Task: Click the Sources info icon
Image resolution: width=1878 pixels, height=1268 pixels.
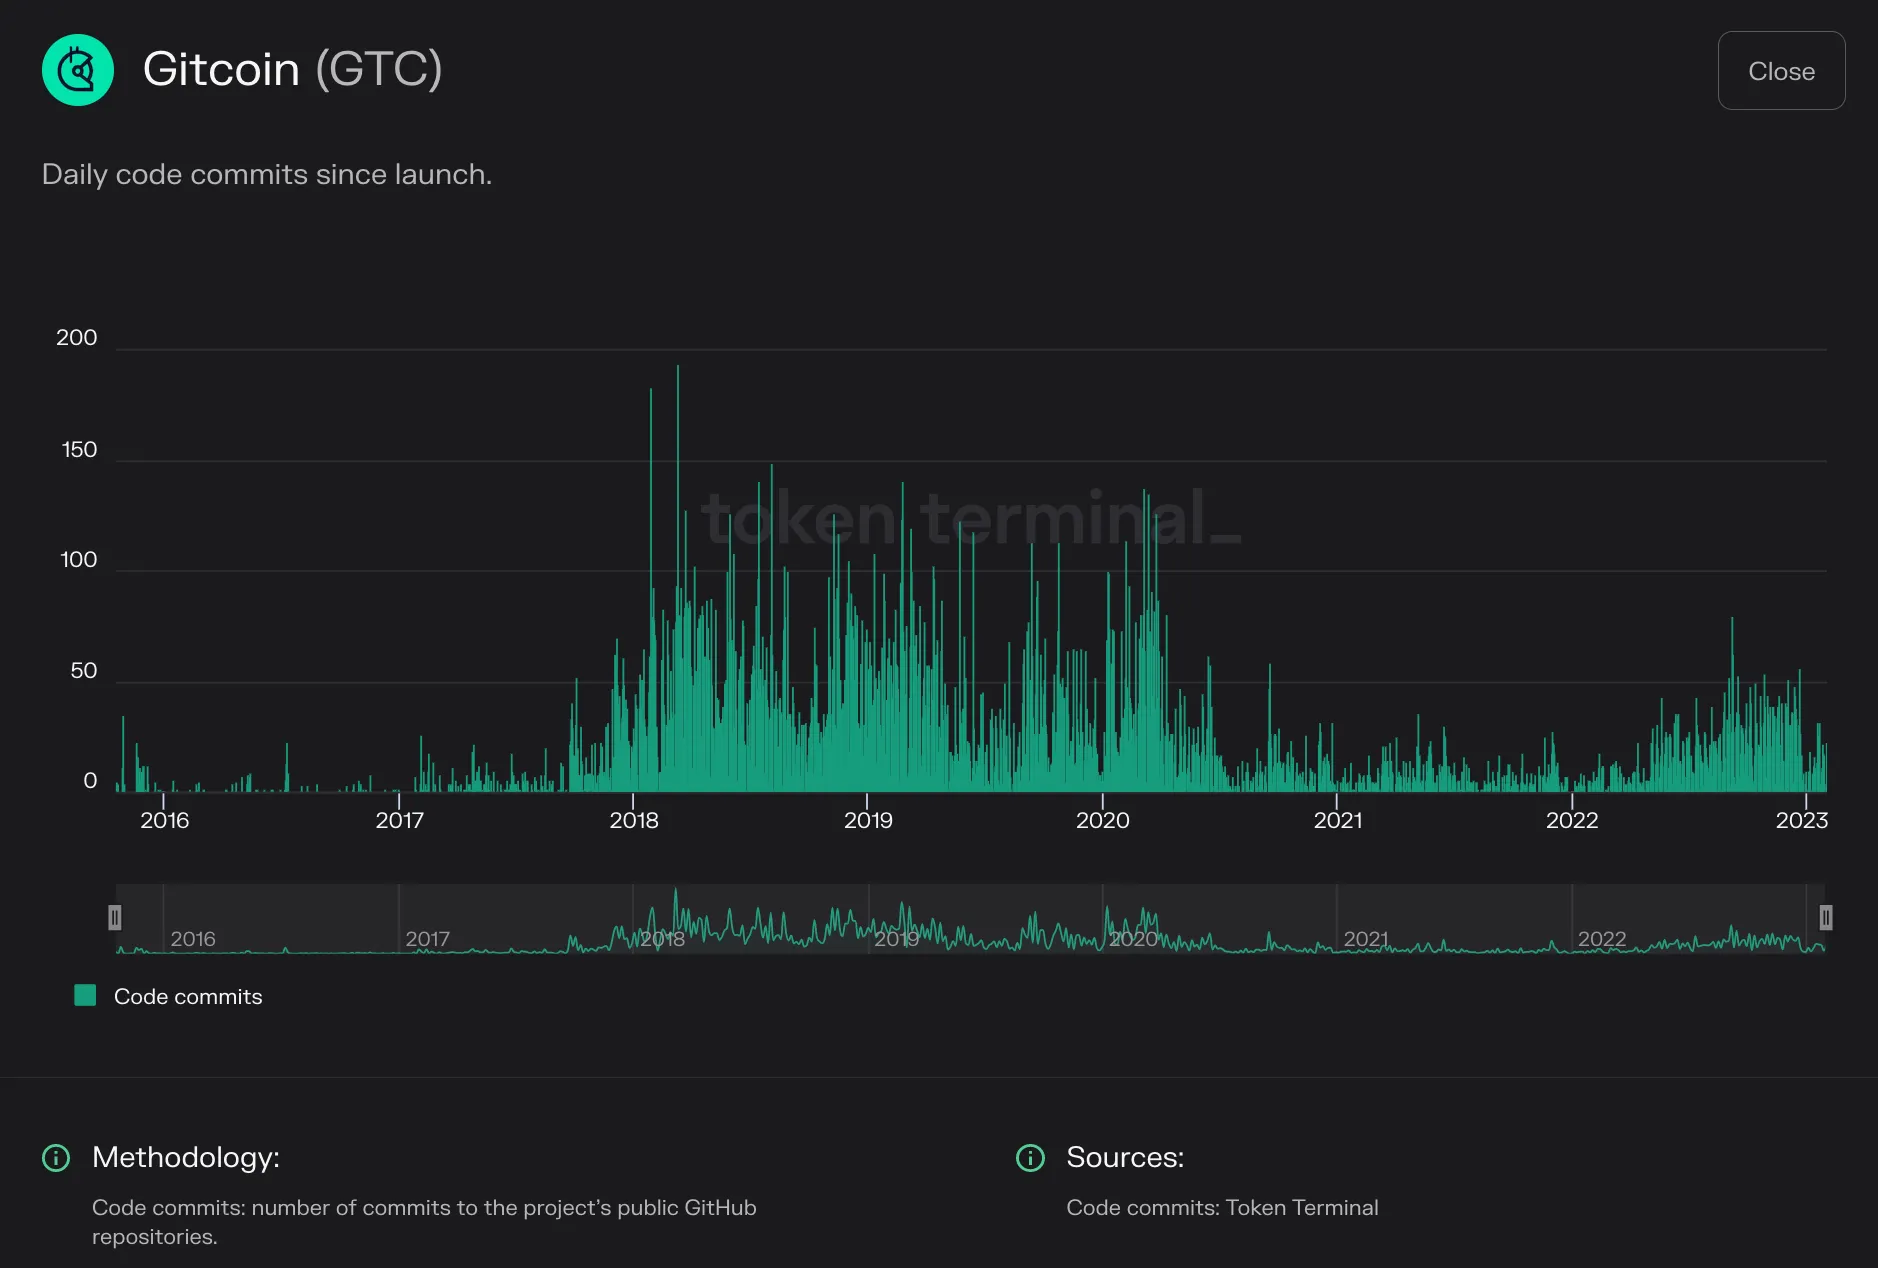Action: point(1030,1158)
